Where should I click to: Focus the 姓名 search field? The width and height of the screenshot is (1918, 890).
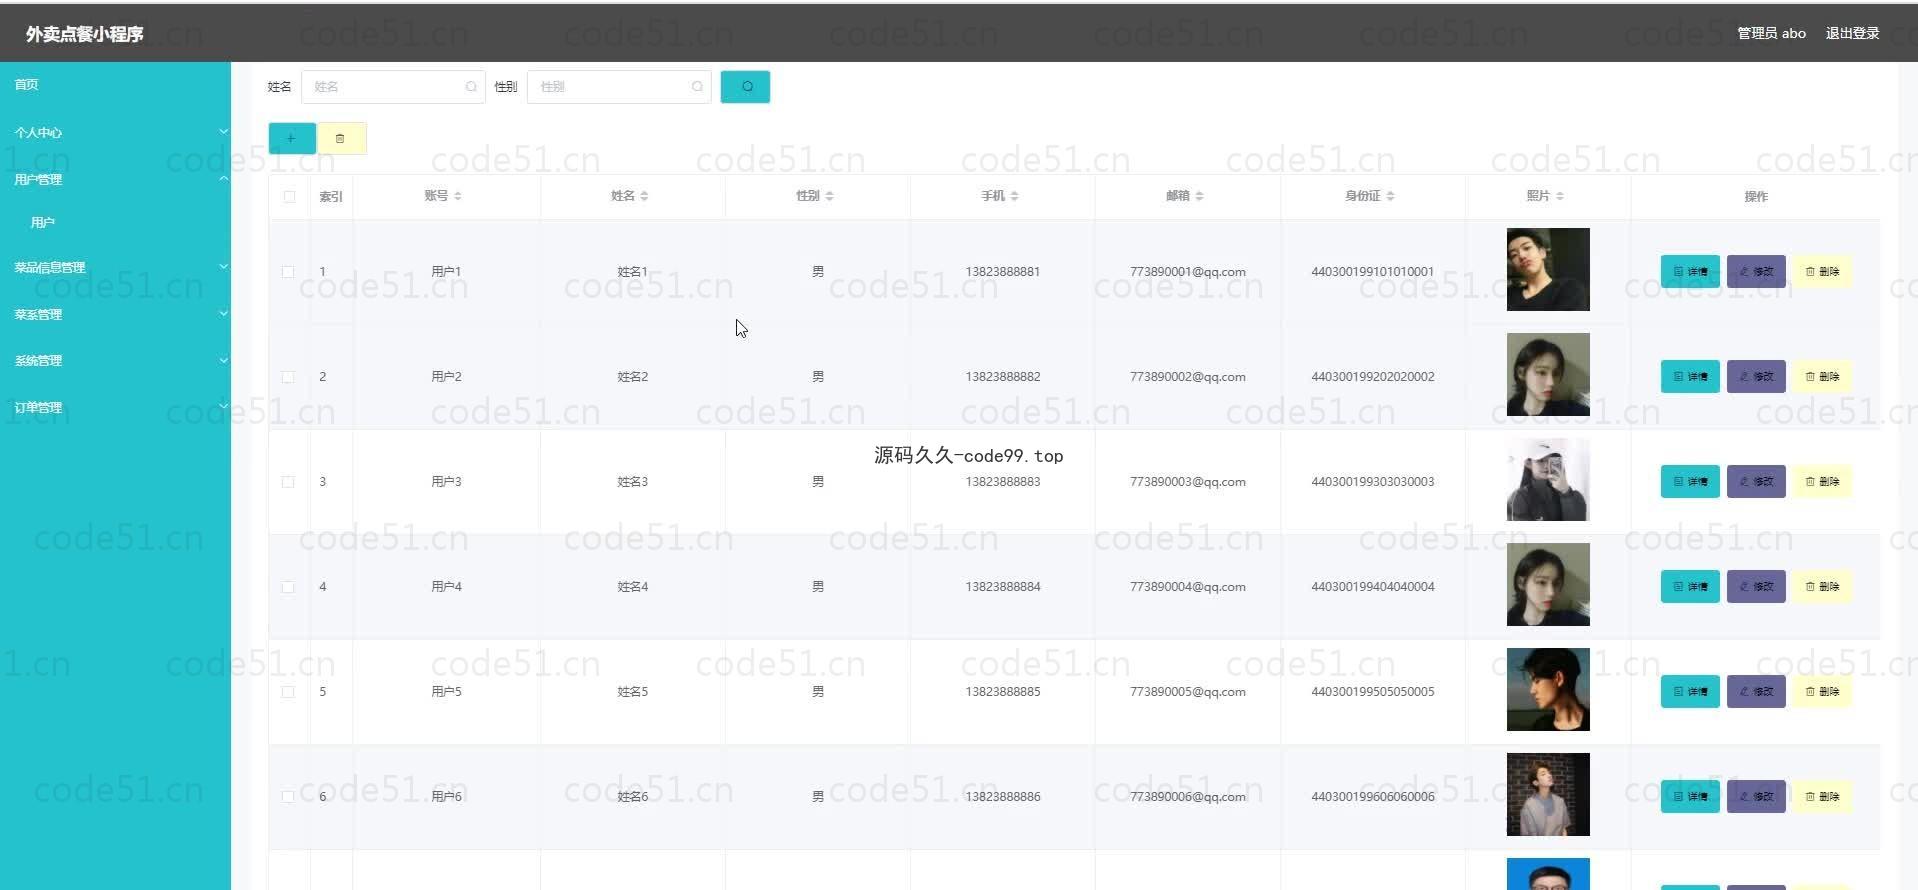tap(393, 87)
